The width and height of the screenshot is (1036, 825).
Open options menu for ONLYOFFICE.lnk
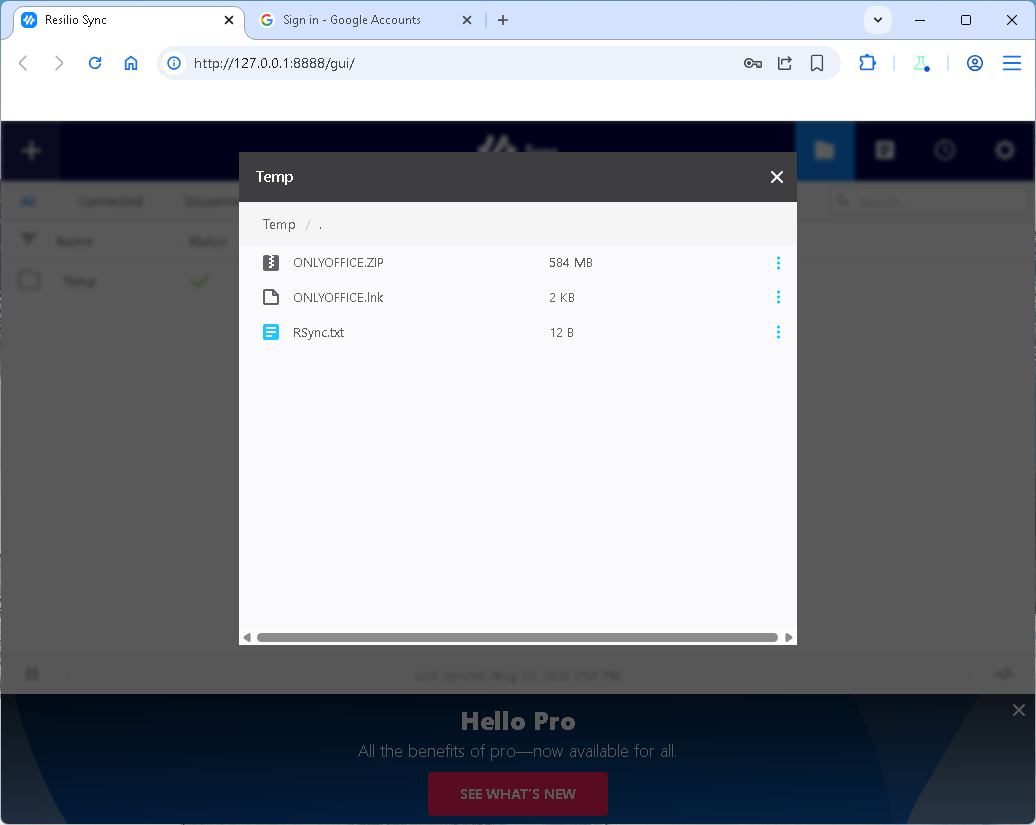pyautogui.click(x=778, y=297)
